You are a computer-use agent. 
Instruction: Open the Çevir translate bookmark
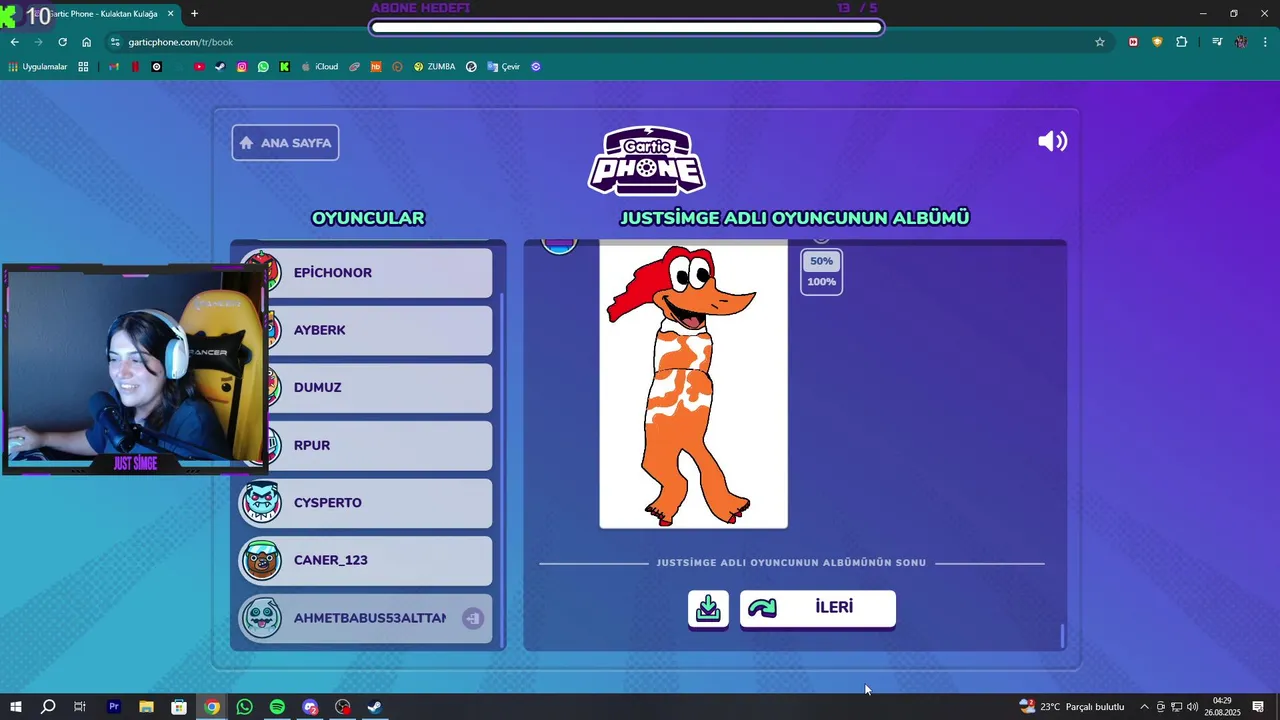click(503, 67)
